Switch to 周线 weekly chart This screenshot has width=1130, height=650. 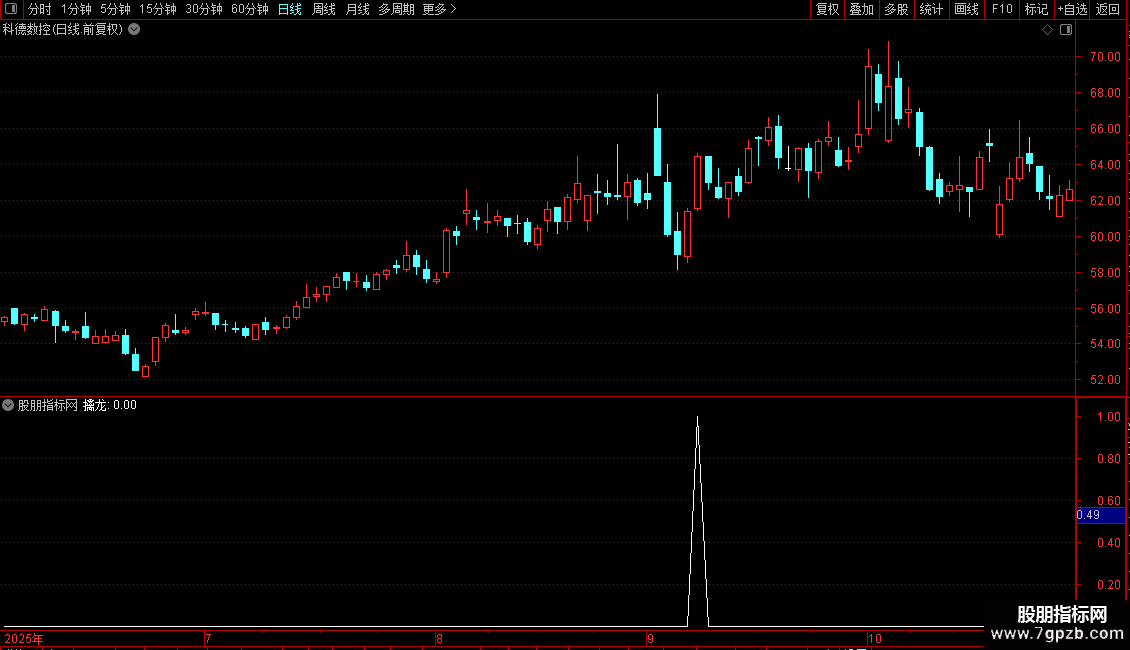(324, 9)
